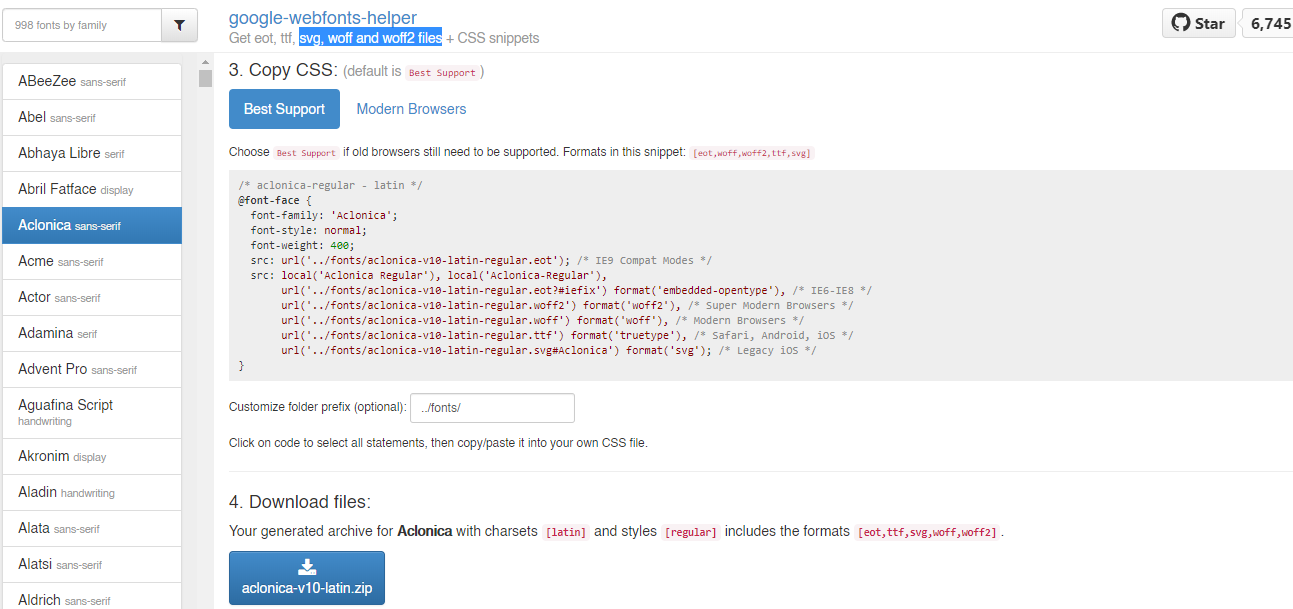1293x609 pixels.
Task: Open the google-webfonts-helper title link
Action: click(323, 18)
